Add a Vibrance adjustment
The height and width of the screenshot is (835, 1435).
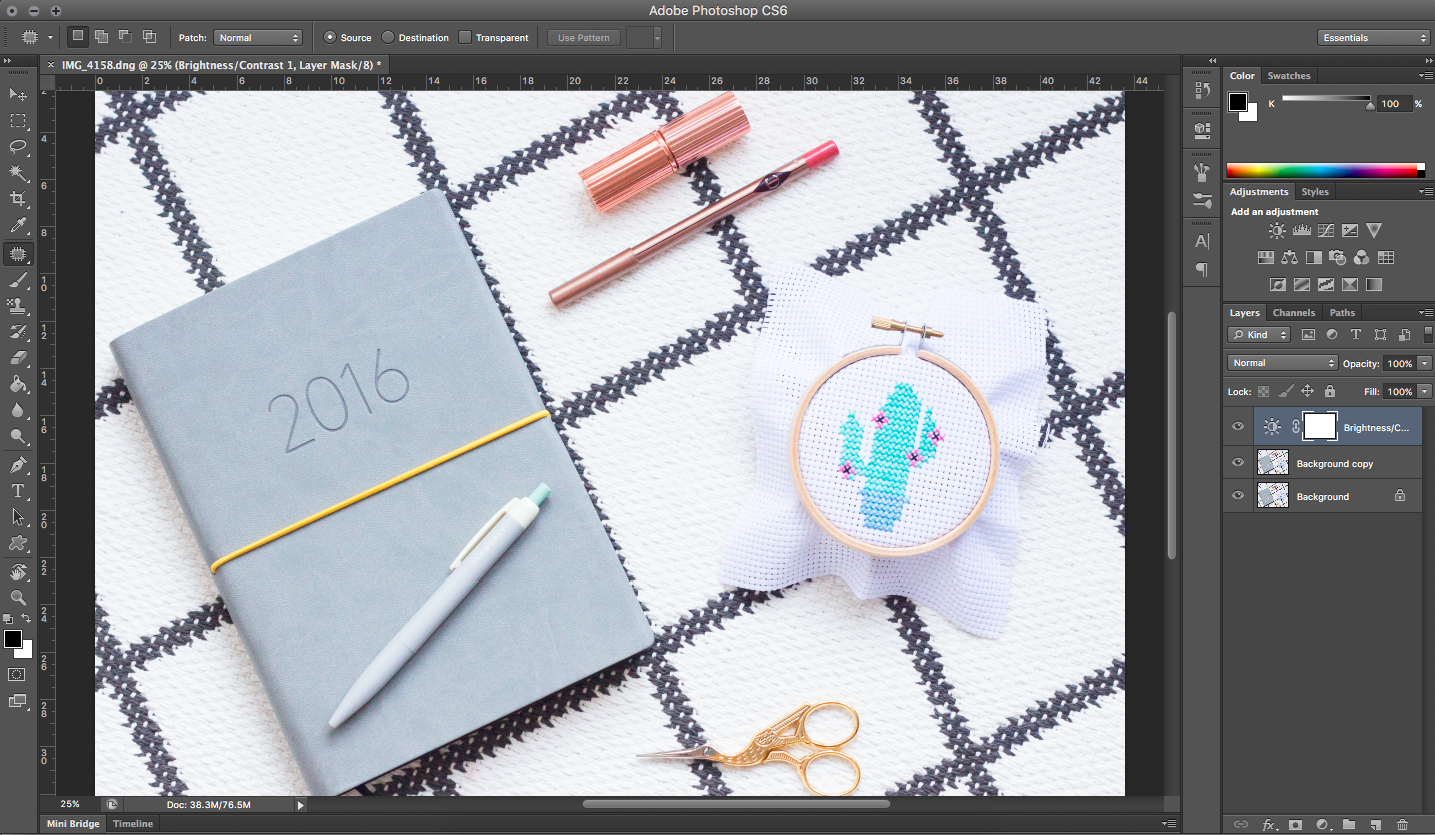point(1374,231)
